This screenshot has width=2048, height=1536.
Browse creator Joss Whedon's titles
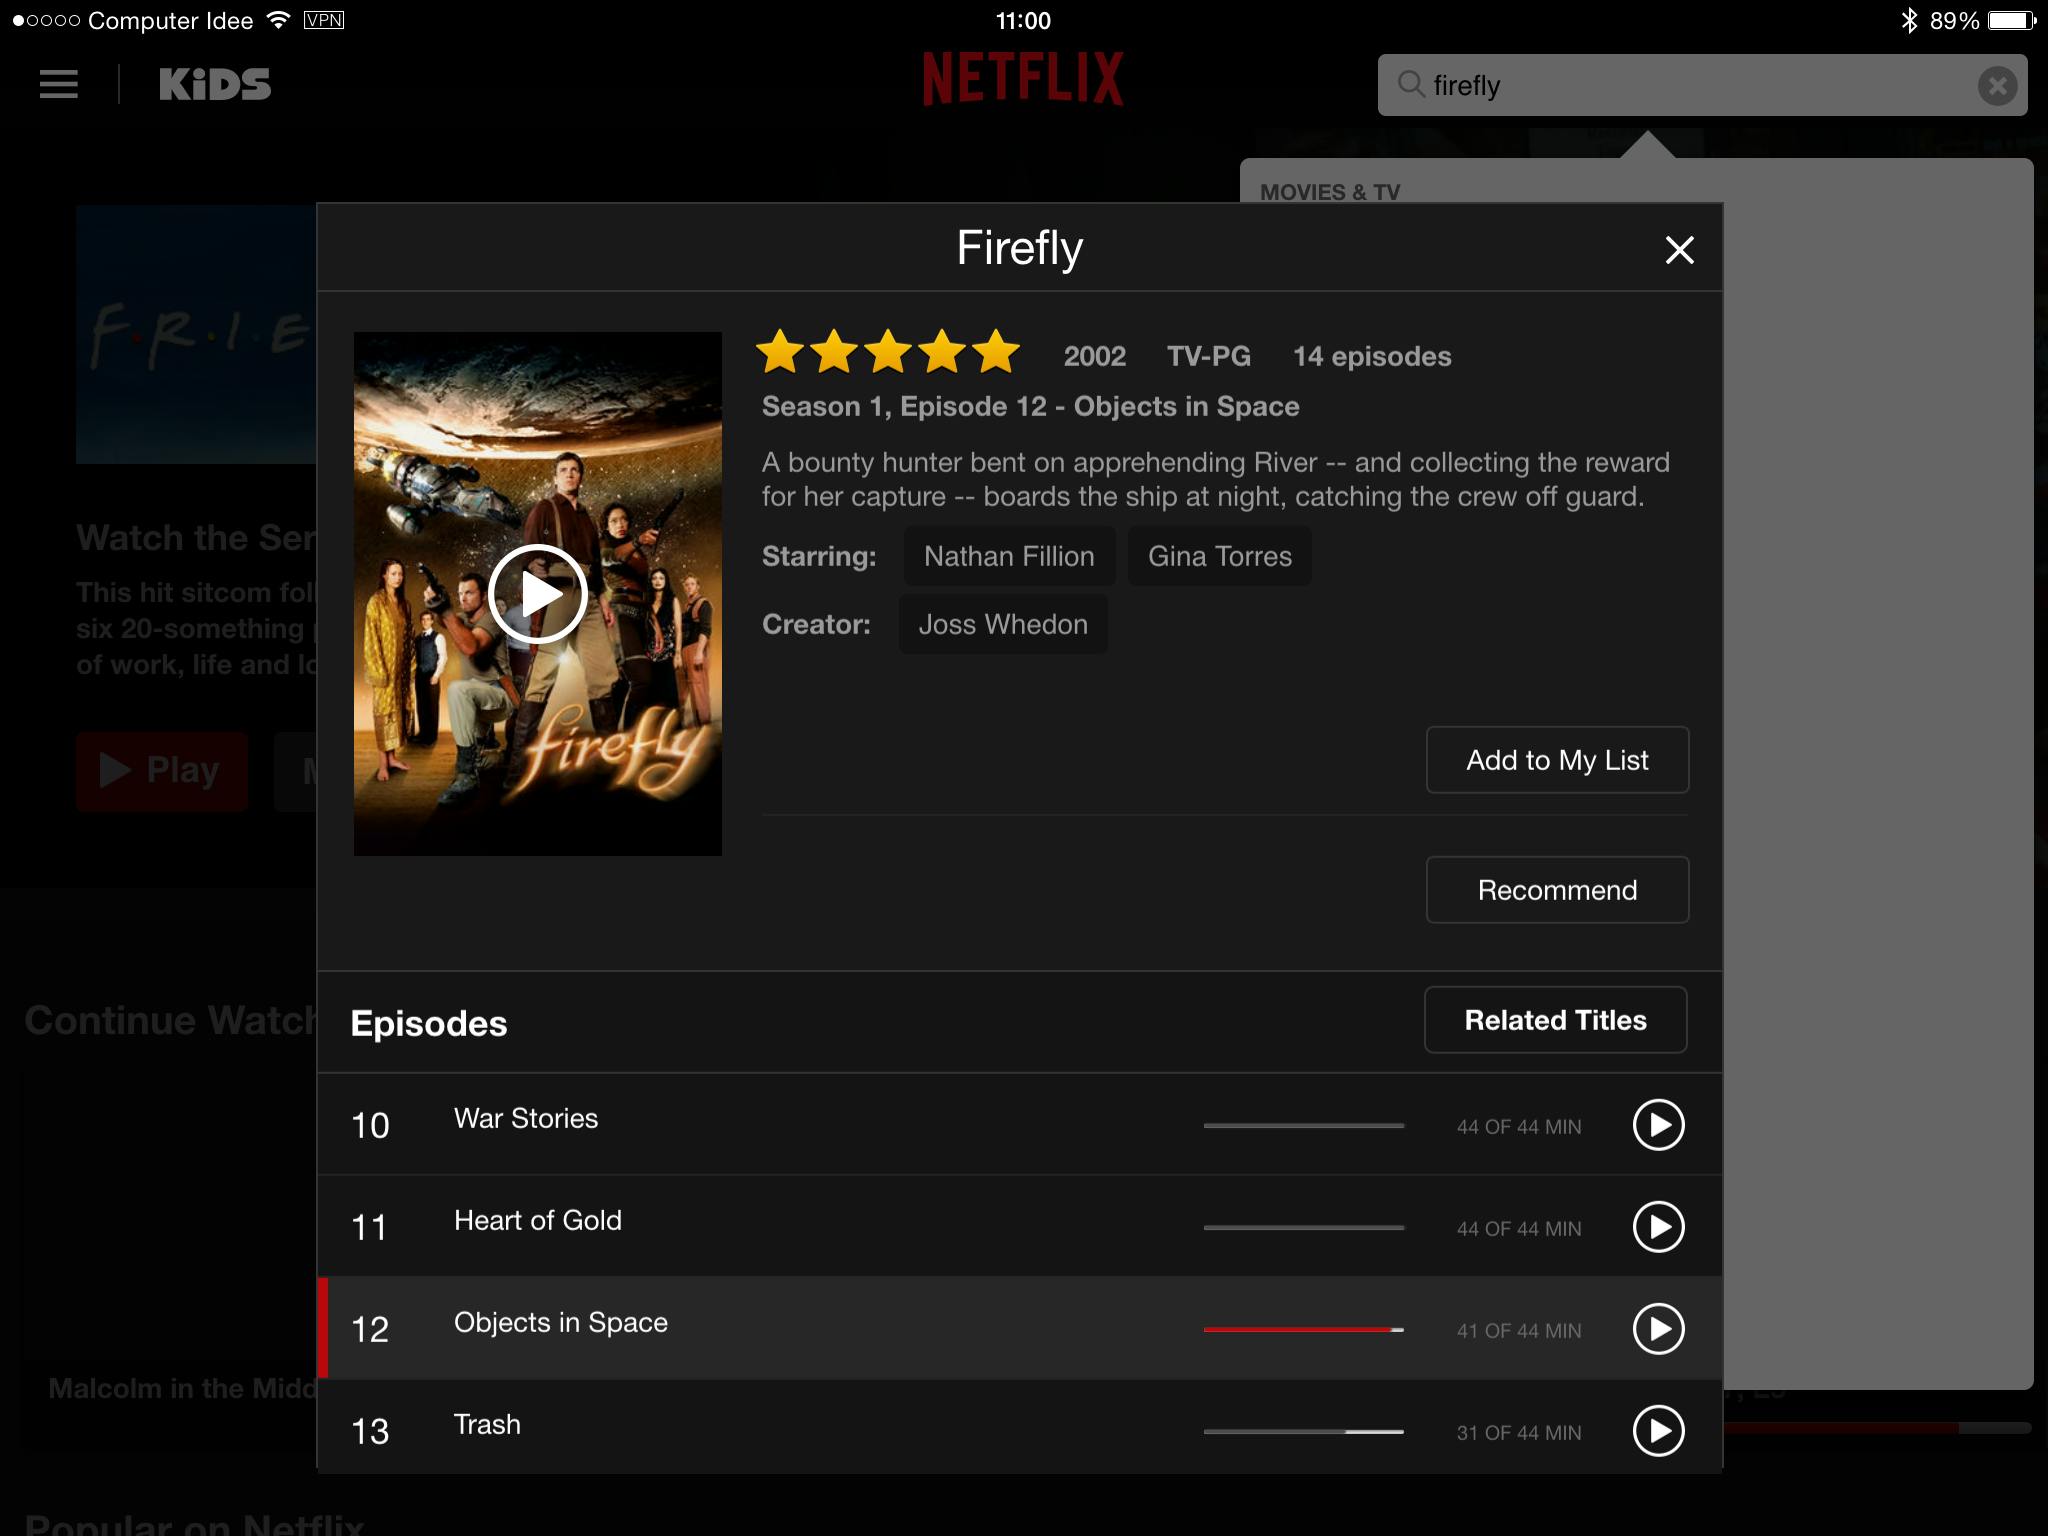click(1002, 624)
